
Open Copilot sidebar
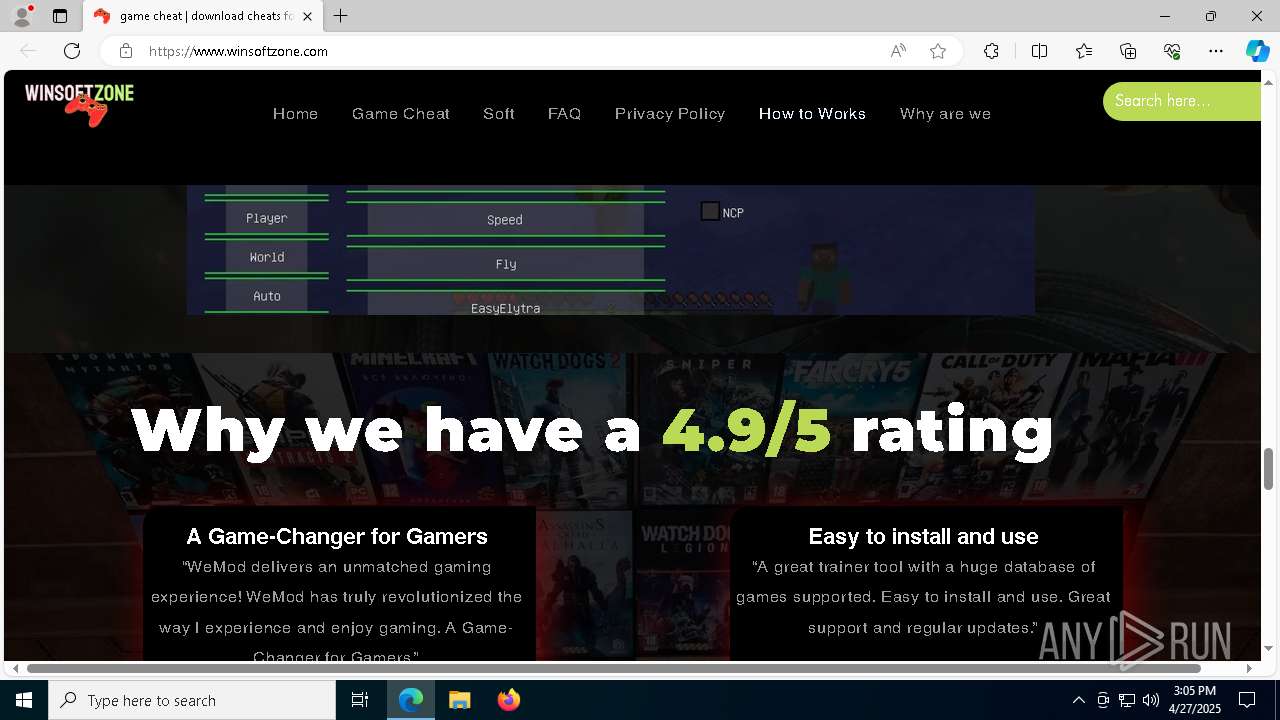[x=1257, y=51]
